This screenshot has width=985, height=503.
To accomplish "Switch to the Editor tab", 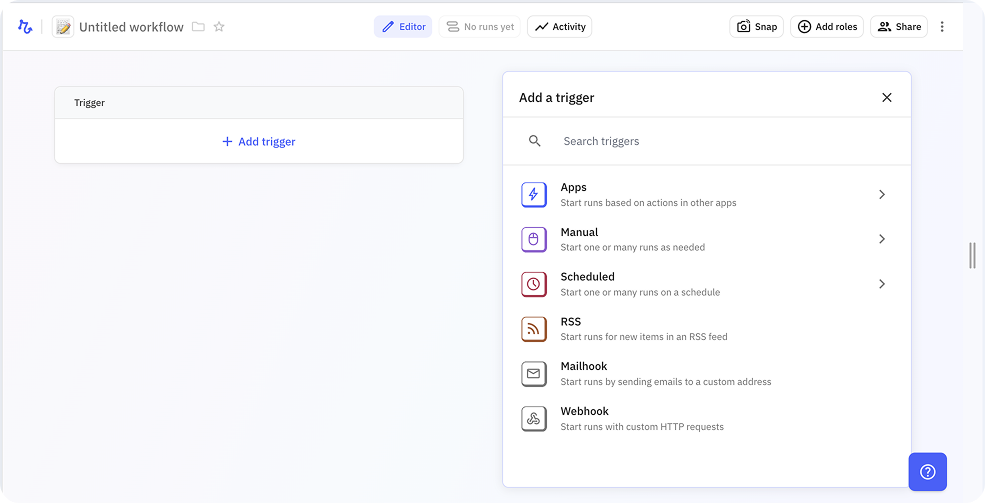I will [x=403, y=27].
